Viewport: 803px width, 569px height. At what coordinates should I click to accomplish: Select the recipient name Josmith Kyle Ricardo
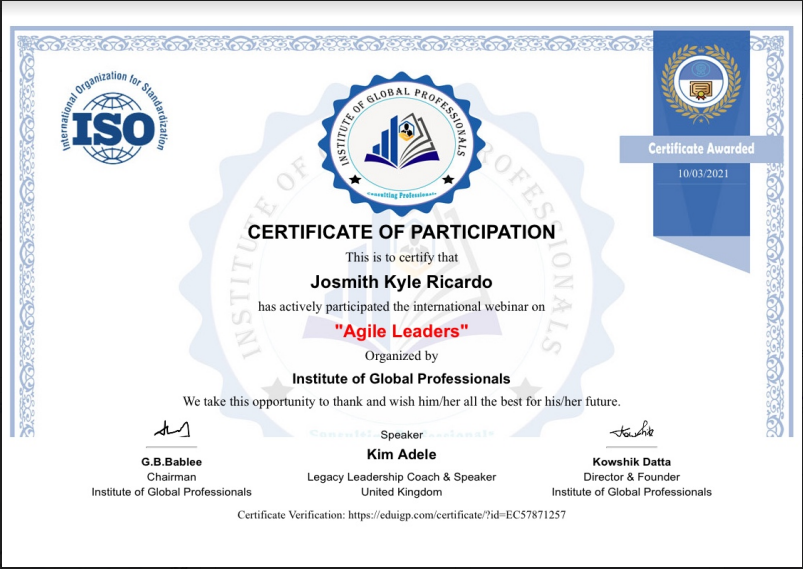pos(402,282)
